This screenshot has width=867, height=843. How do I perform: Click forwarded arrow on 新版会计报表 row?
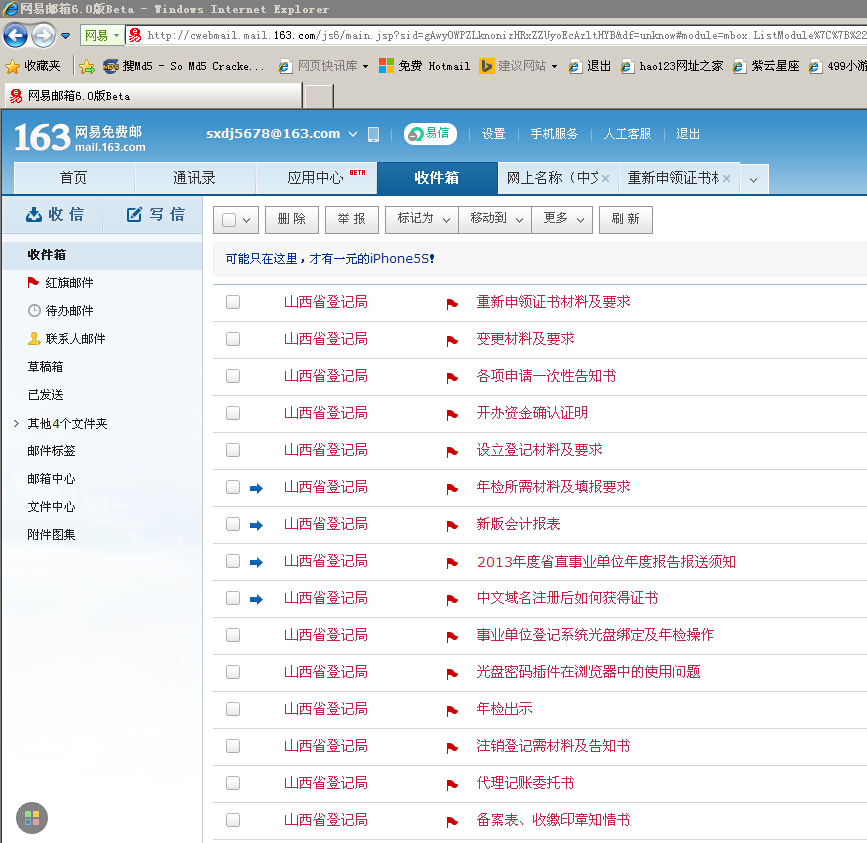pos(256,525)
